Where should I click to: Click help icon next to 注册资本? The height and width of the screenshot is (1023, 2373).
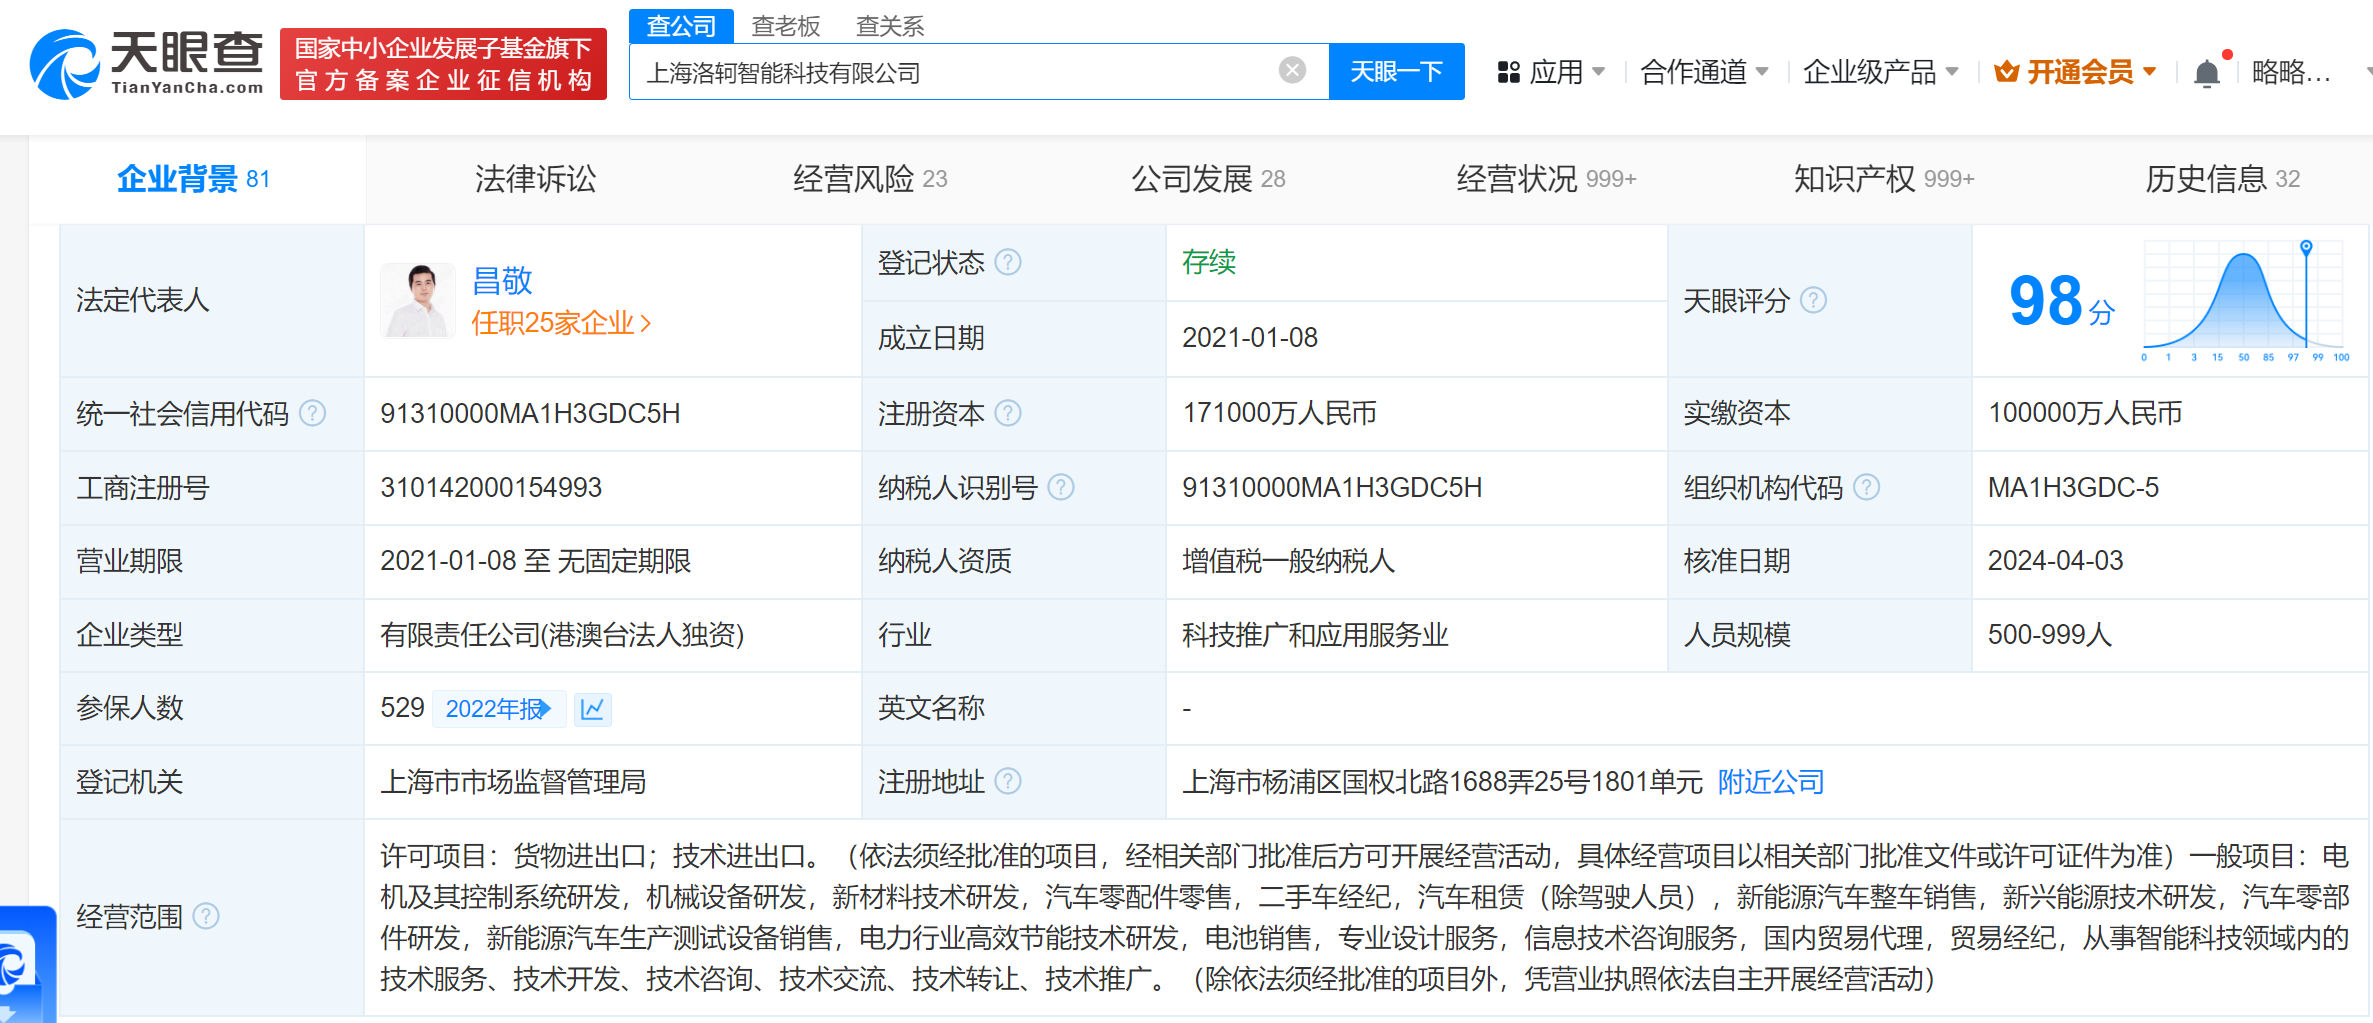1009,413
